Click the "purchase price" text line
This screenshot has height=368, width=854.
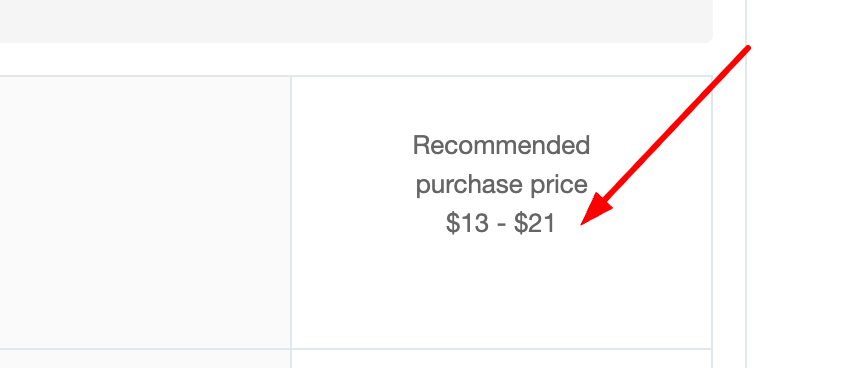click(501, 185)
